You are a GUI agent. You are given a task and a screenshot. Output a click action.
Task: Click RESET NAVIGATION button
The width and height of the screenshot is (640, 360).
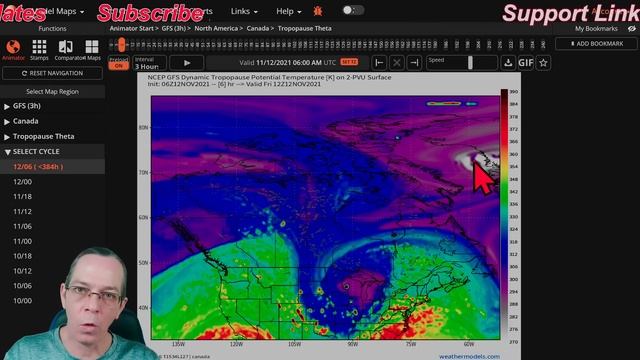click(x=52, y=73)
